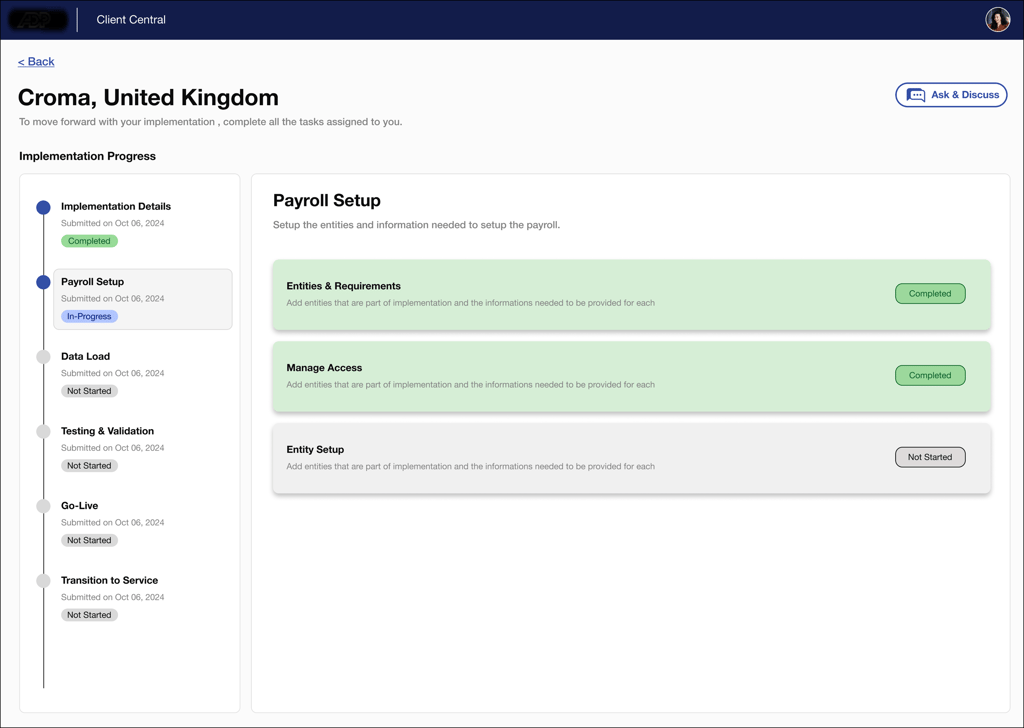Screen dimensions: 1024x728
Task: Open Entities & Requirements card title
Action: click(344, 286)
